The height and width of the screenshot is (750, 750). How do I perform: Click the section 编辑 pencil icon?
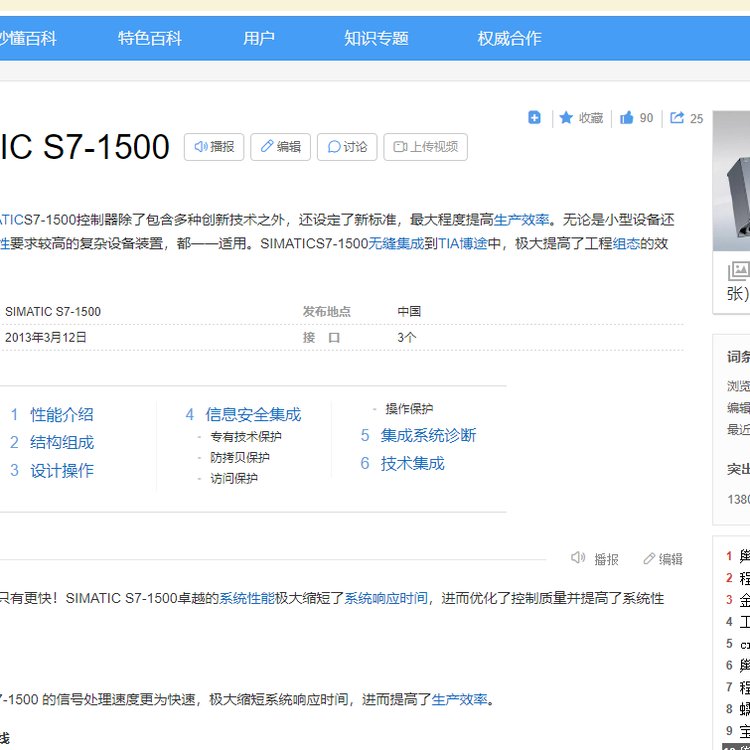[x=649, y=559]
